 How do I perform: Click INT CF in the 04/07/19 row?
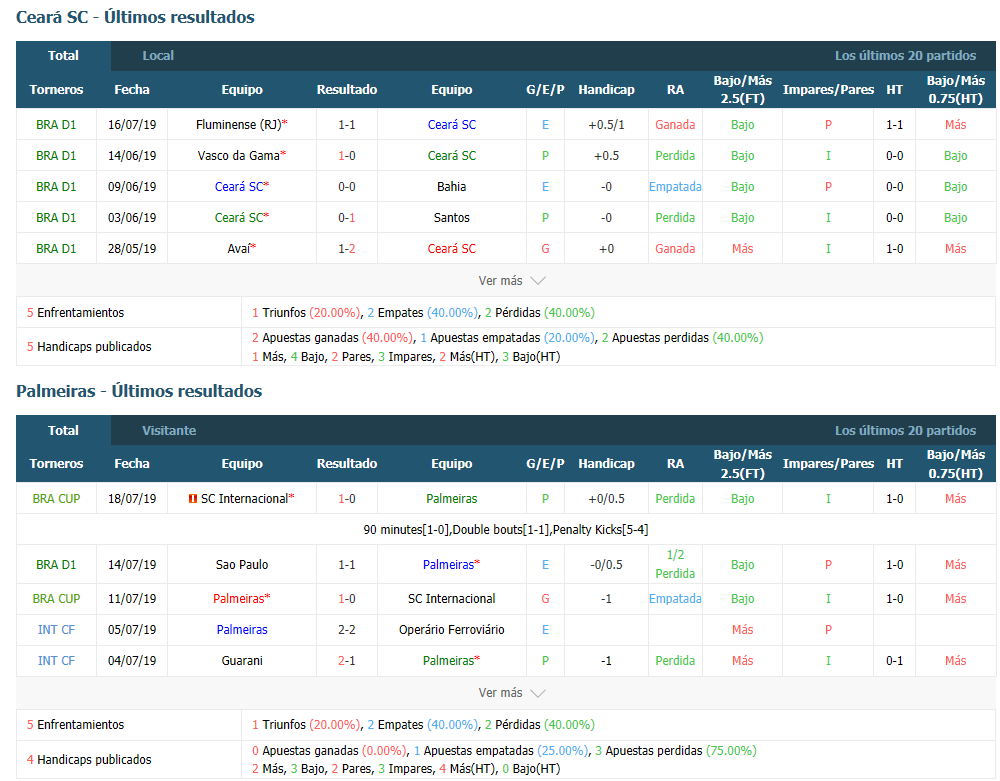click(x=56, y=661)
